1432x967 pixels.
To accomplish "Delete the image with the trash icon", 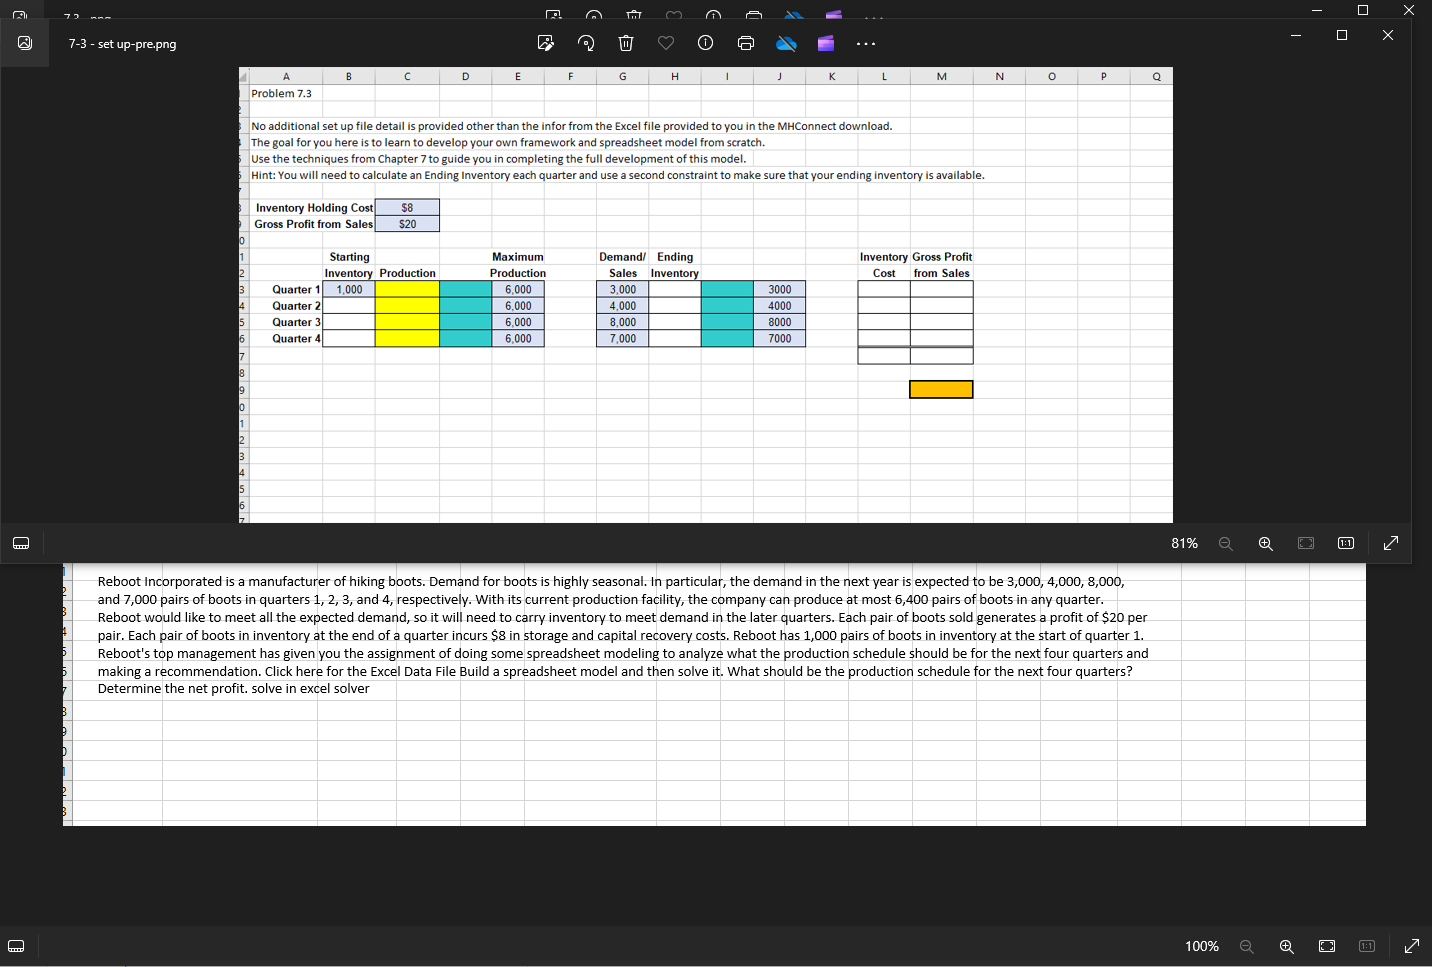I will [626, 43].
